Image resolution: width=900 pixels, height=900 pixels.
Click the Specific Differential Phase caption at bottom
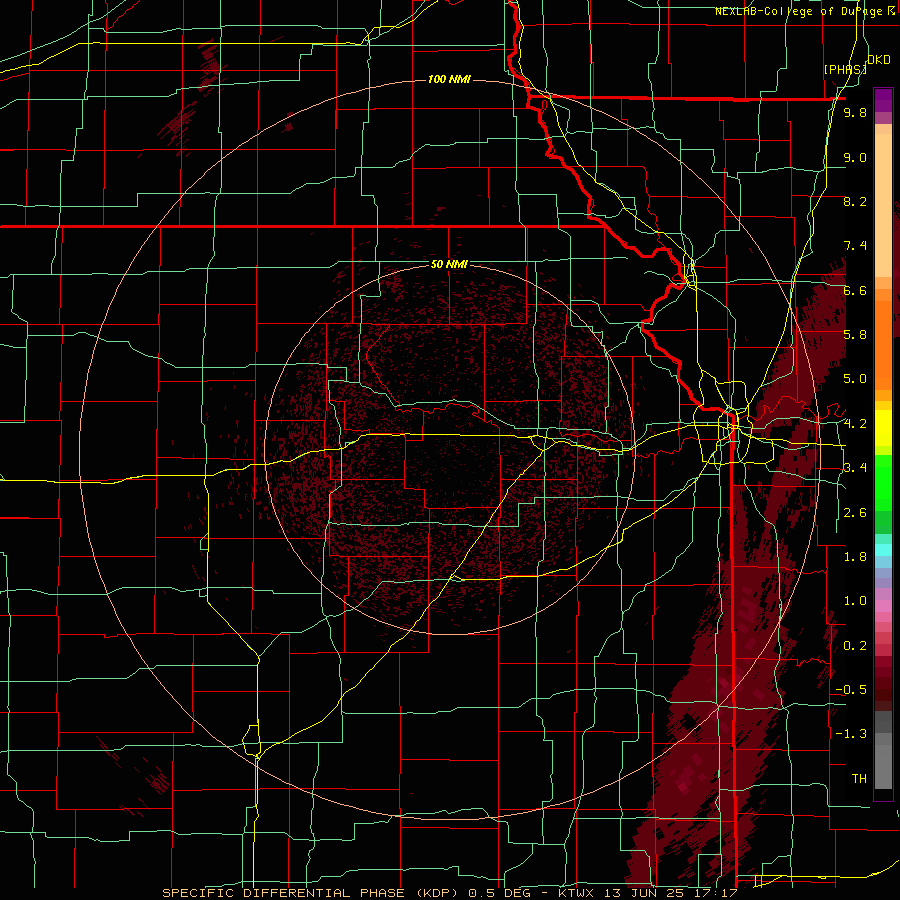pyautogui.click(x=450, y=893)
